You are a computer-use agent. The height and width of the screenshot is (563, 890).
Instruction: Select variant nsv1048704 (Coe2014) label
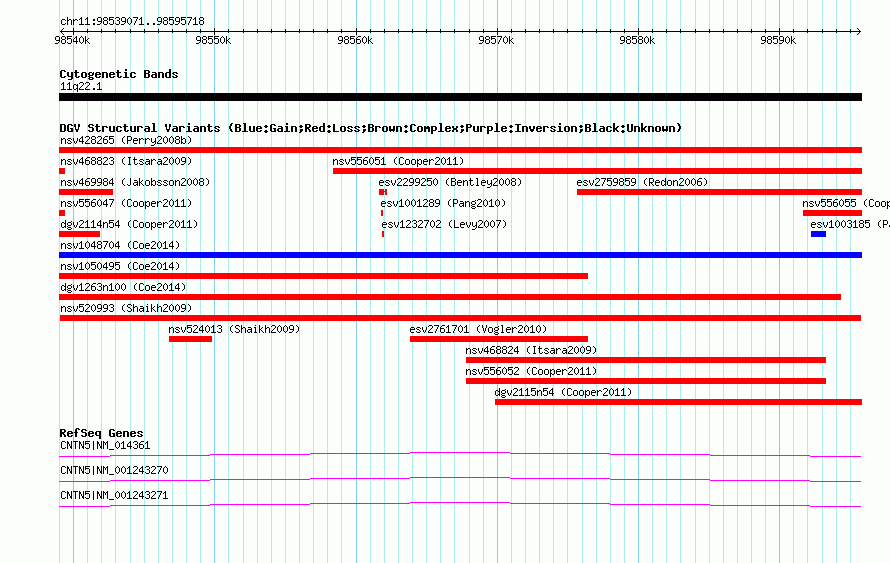(120, 245)
